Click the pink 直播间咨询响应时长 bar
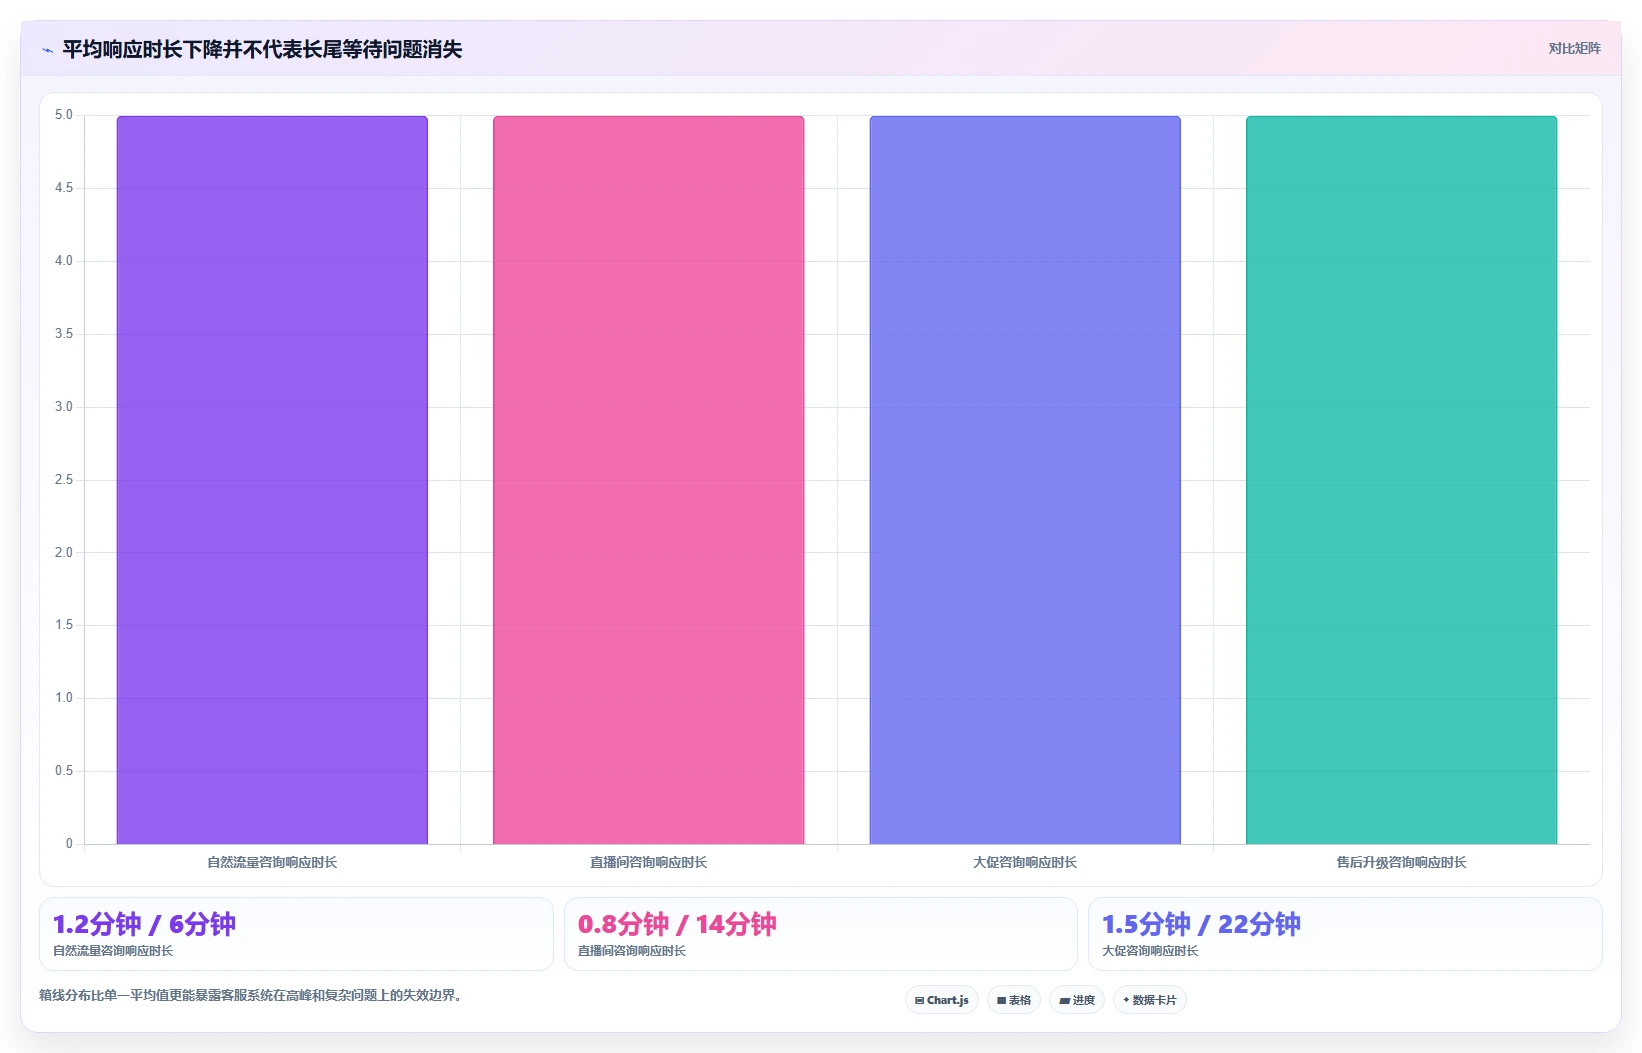 tap(648, 480)
